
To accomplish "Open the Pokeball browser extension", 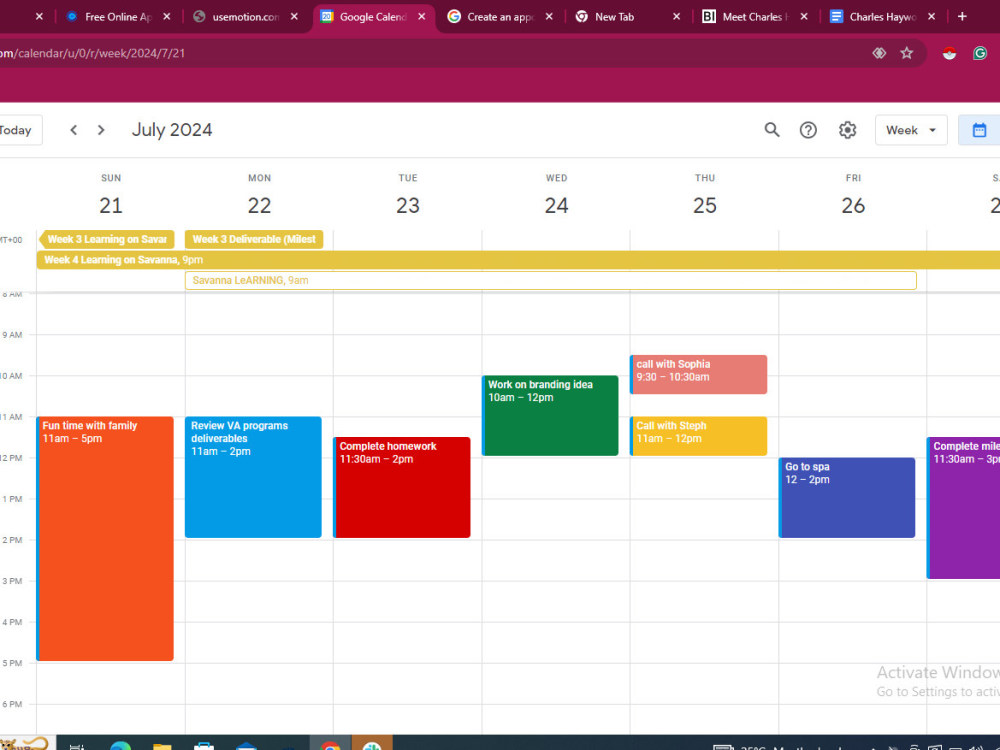I will [949, 54].
